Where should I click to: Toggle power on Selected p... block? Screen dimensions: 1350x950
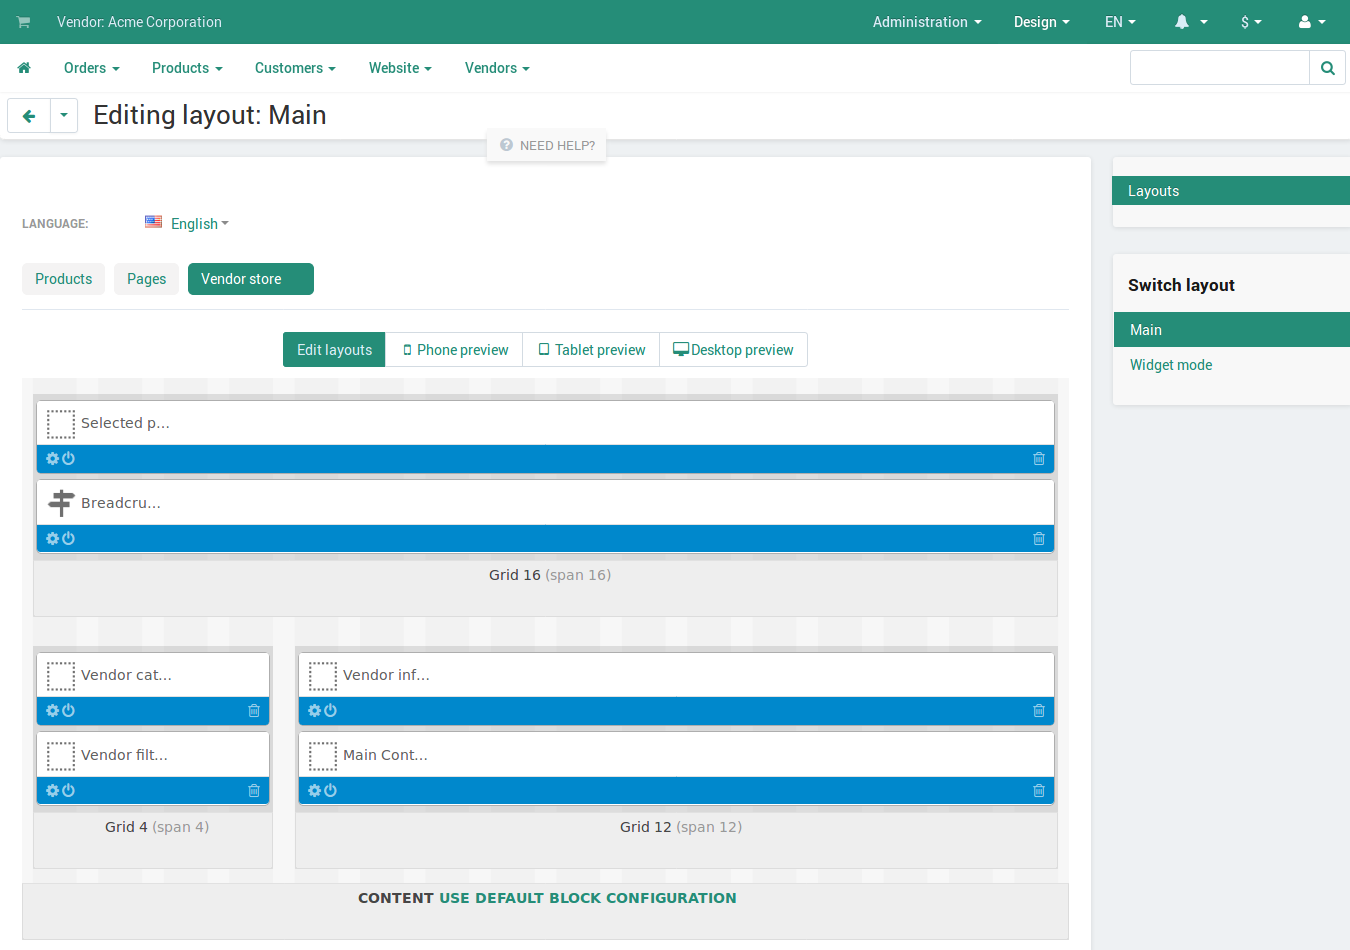69,459
